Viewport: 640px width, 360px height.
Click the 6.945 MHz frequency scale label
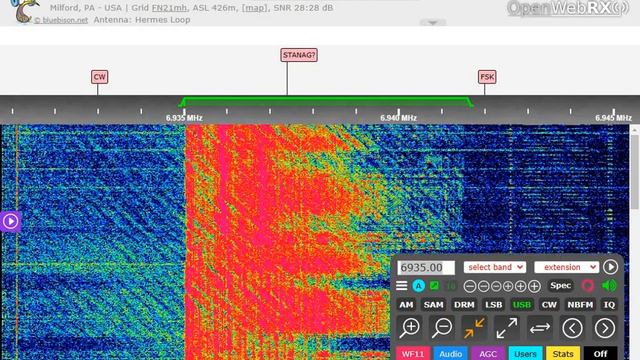(x=613, y=118)
